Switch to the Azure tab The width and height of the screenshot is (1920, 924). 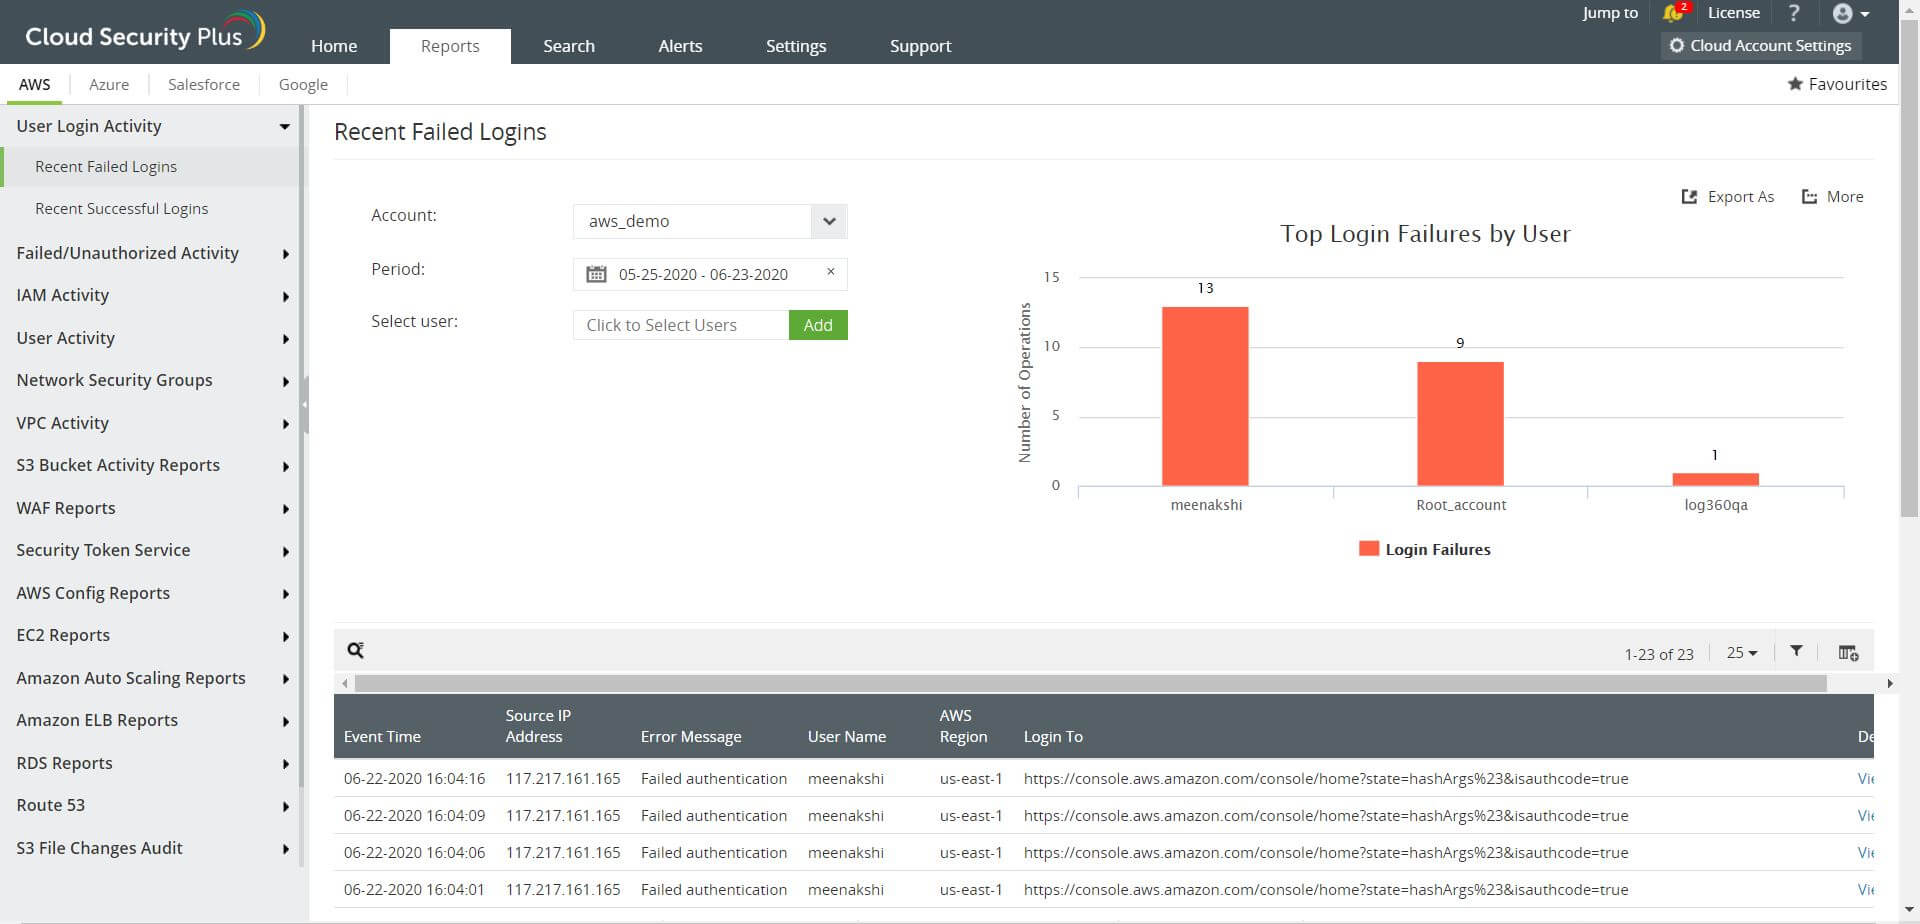point(109,84)
